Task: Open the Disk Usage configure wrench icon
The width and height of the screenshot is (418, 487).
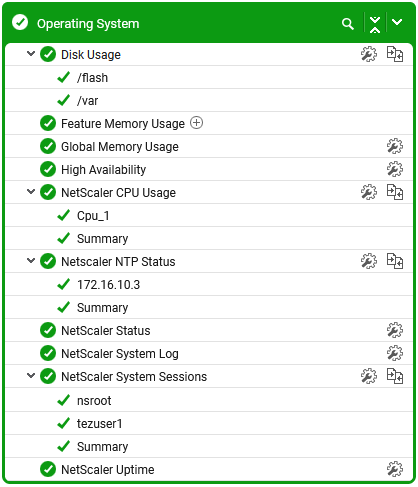Action: pyautogui.click(x=369, y=54)
